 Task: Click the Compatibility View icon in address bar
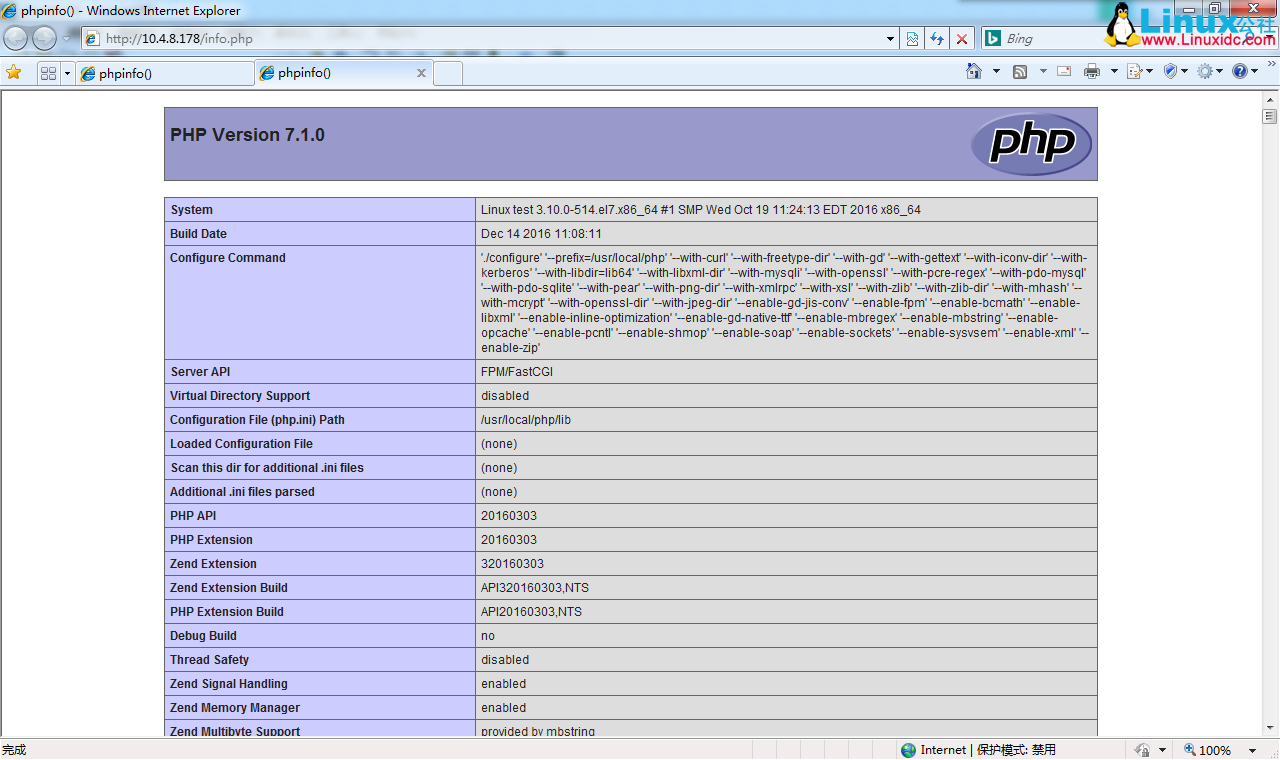click(x=912, y=38)
